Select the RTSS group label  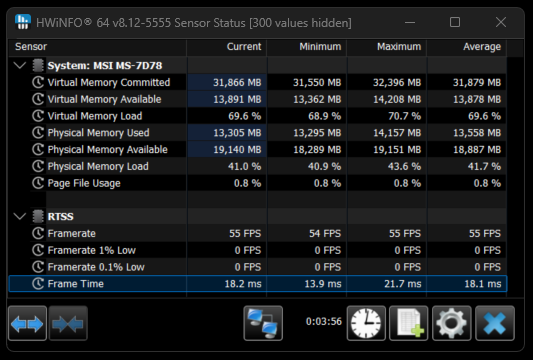coord(61,217)
